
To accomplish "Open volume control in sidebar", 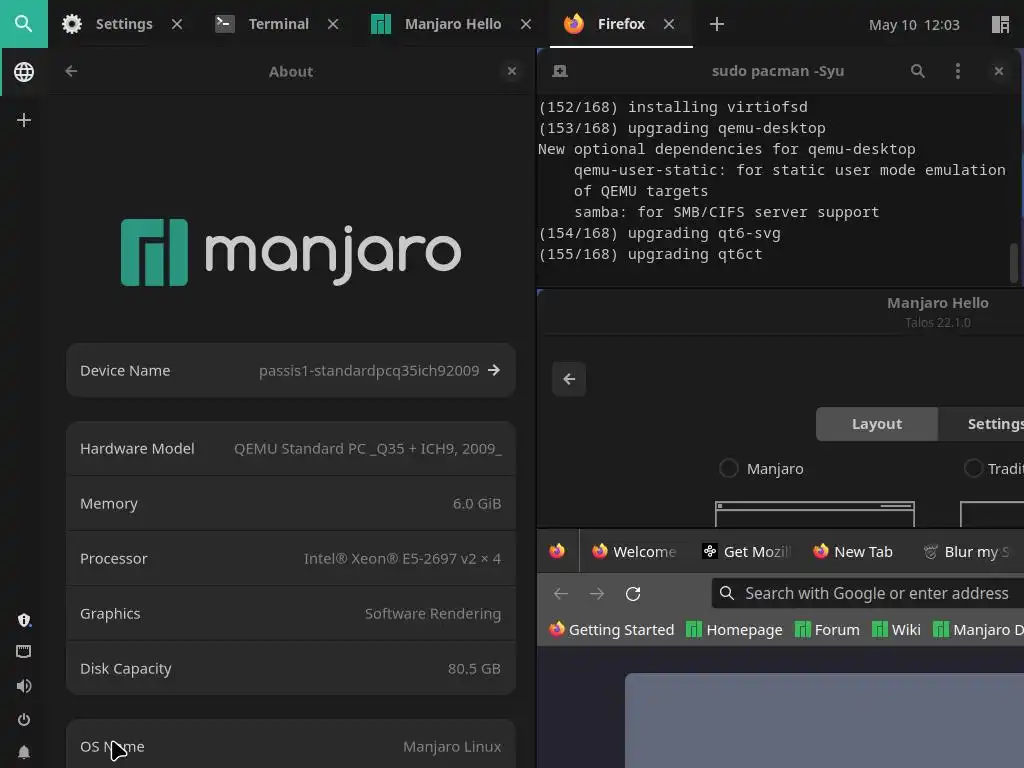I will point(24,686).
